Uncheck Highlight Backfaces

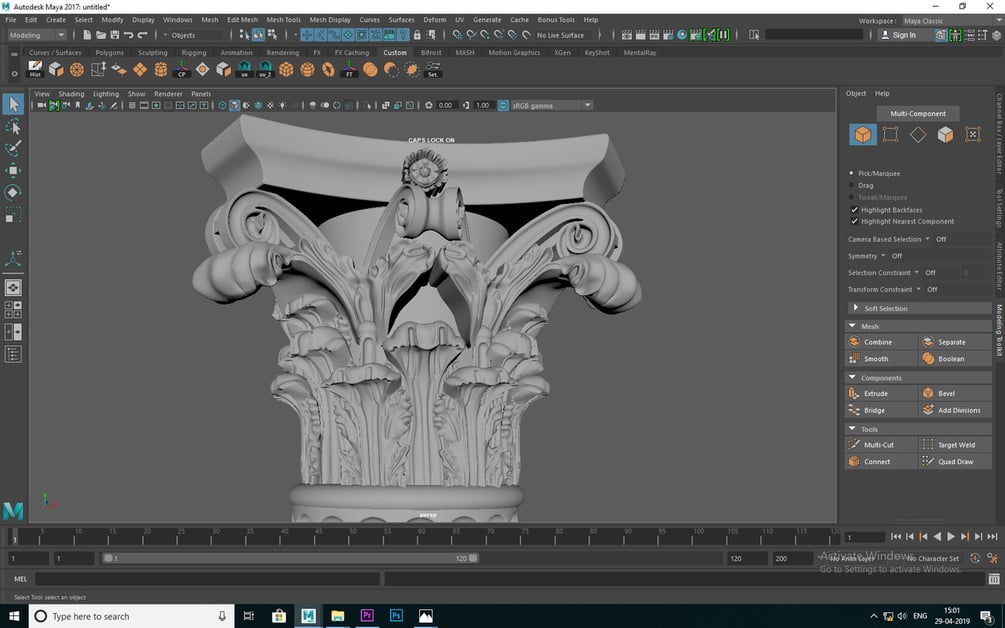pos(853,210)
